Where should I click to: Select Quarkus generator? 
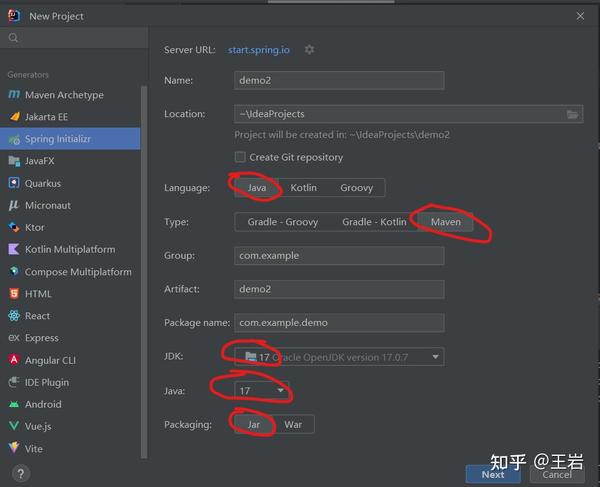coord(70,183)
